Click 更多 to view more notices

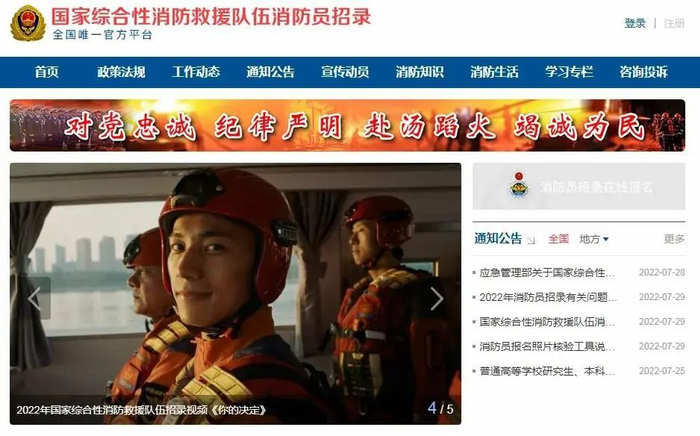click(x=674, y=239)
